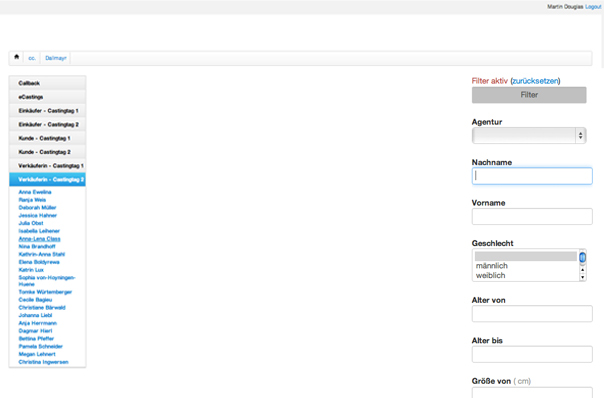Expand 'Kunde - Castingtag 2' section
This screenshot has height=398, width=604.
47,152
